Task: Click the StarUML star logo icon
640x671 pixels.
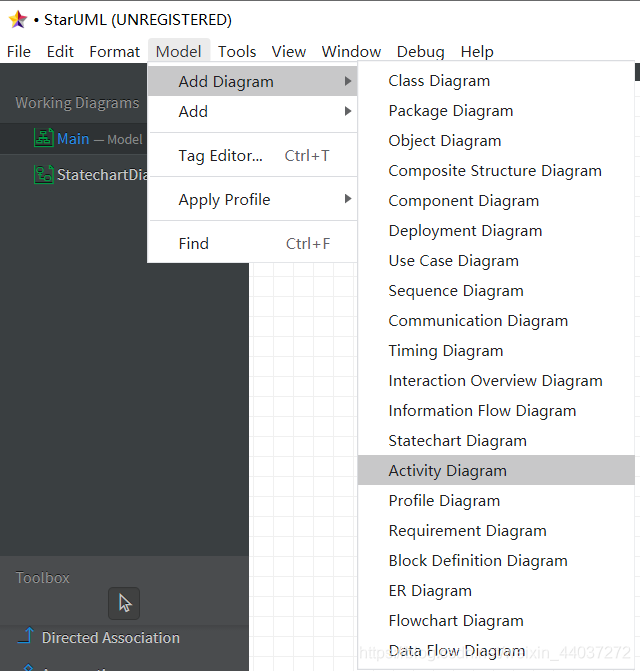Action: tap(18, 19)
